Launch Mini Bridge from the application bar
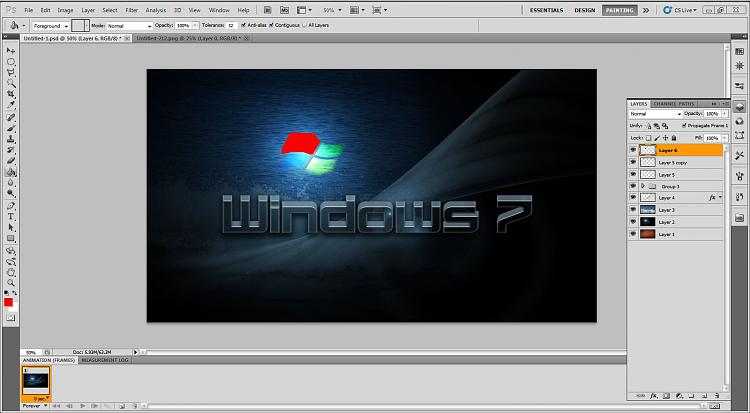This screenshot has height=413, width=750. [x=284, y=10]
